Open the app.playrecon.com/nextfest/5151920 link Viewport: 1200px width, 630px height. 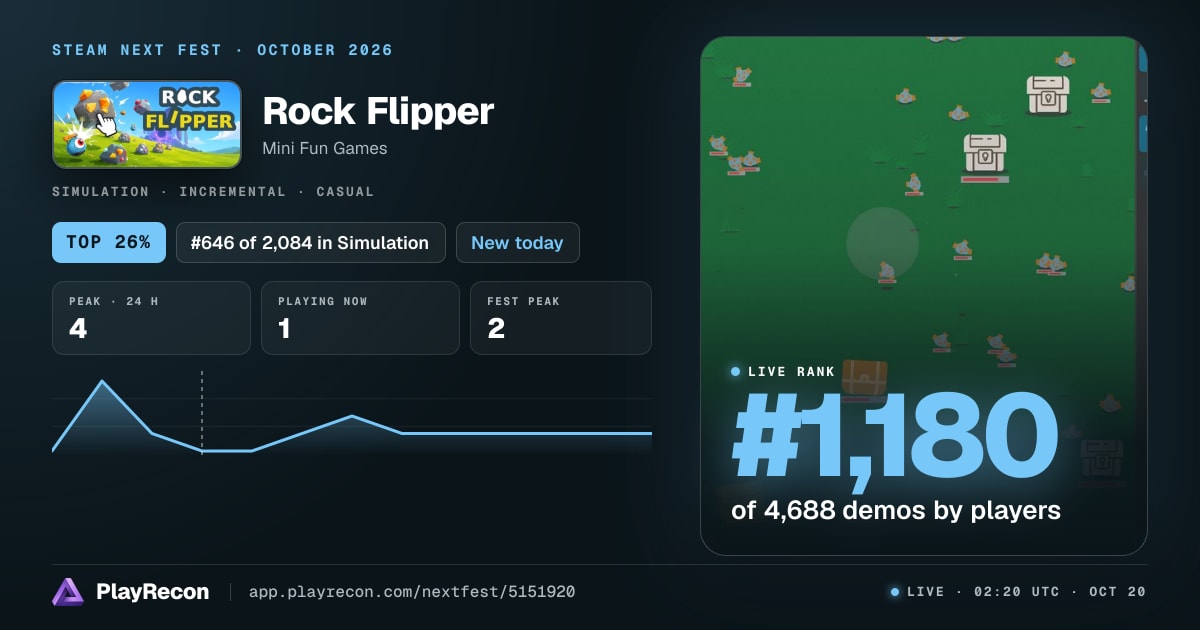[x=411, y=592]
